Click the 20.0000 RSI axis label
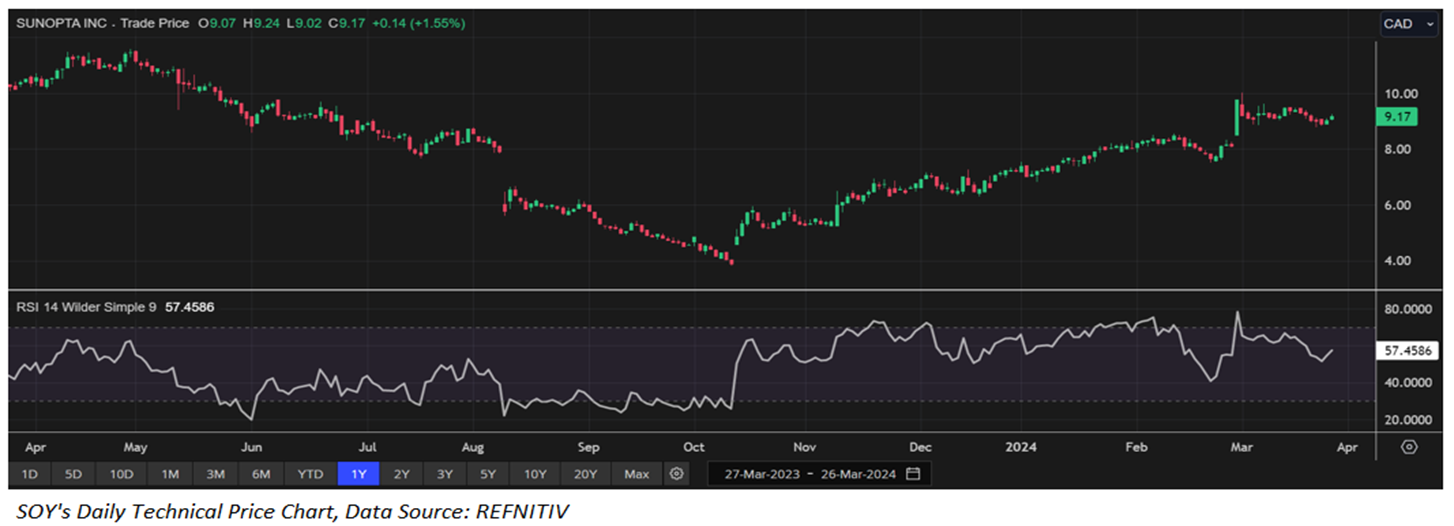 pyautogui.click(x=1406, y=420)
